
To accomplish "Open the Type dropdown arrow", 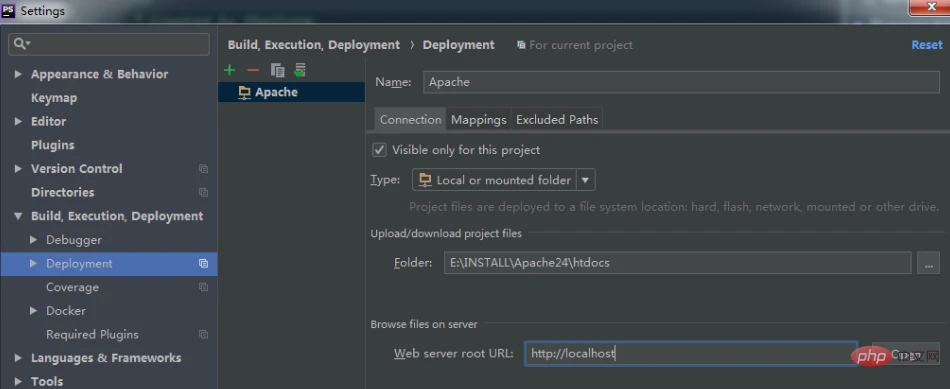I will pyautogui.click(x=585, y=180).
